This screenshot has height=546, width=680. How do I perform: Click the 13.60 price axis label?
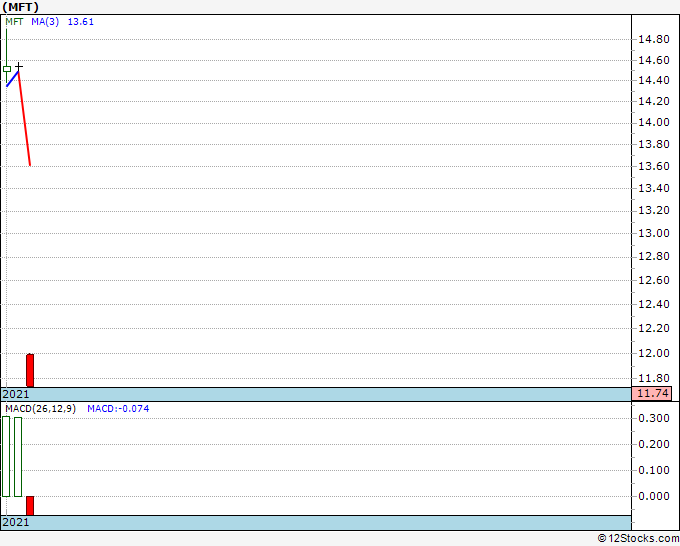[x=654, y=167]
